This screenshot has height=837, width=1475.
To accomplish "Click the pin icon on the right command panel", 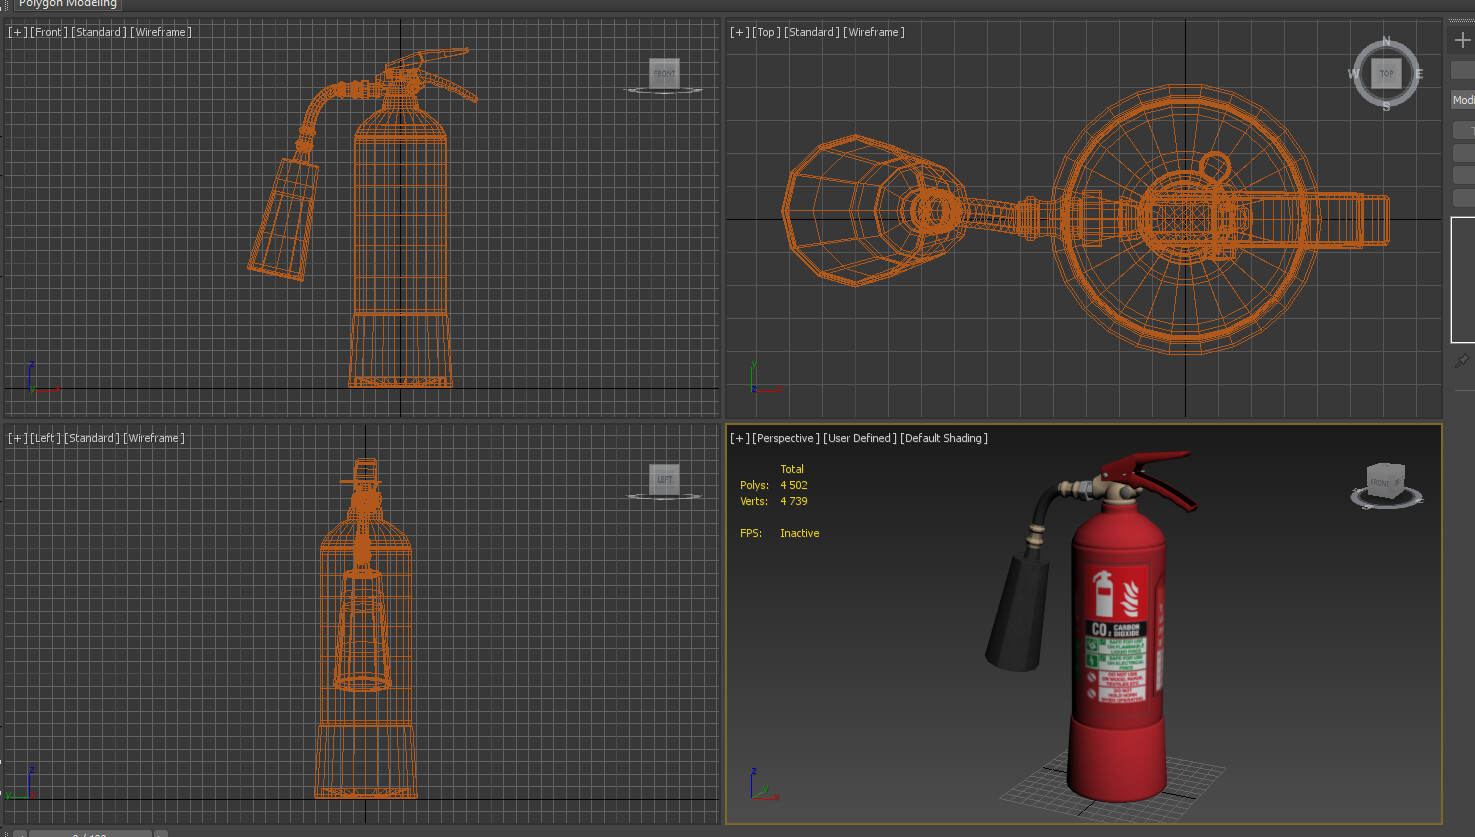I will tap(1462, 360).
